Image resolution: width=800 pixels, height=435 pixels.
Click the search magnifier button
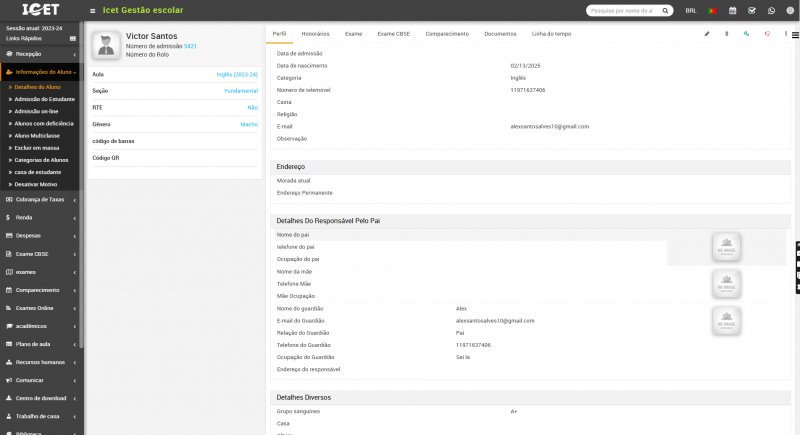(663, 10)
